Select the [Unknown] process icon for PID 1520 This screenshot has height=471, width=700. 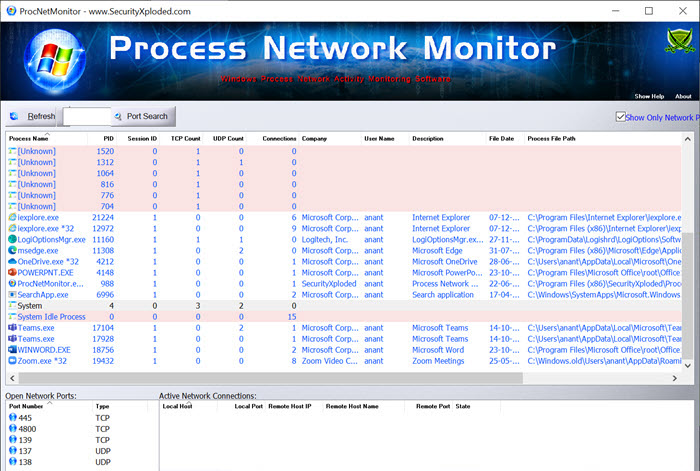(12, 151)
